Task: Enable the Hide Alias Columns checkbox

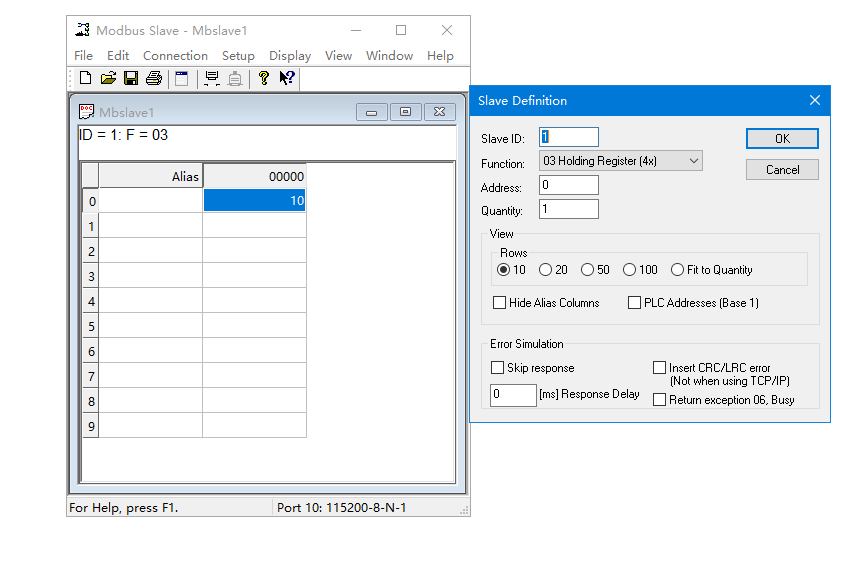Action: (x=500, y=303)
